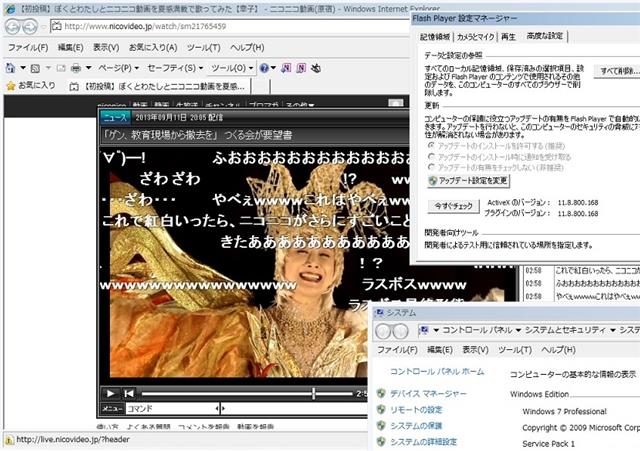Open the Help icon dropdown arrow
This screenshot has width=640, height=451.
click(273, 68)
